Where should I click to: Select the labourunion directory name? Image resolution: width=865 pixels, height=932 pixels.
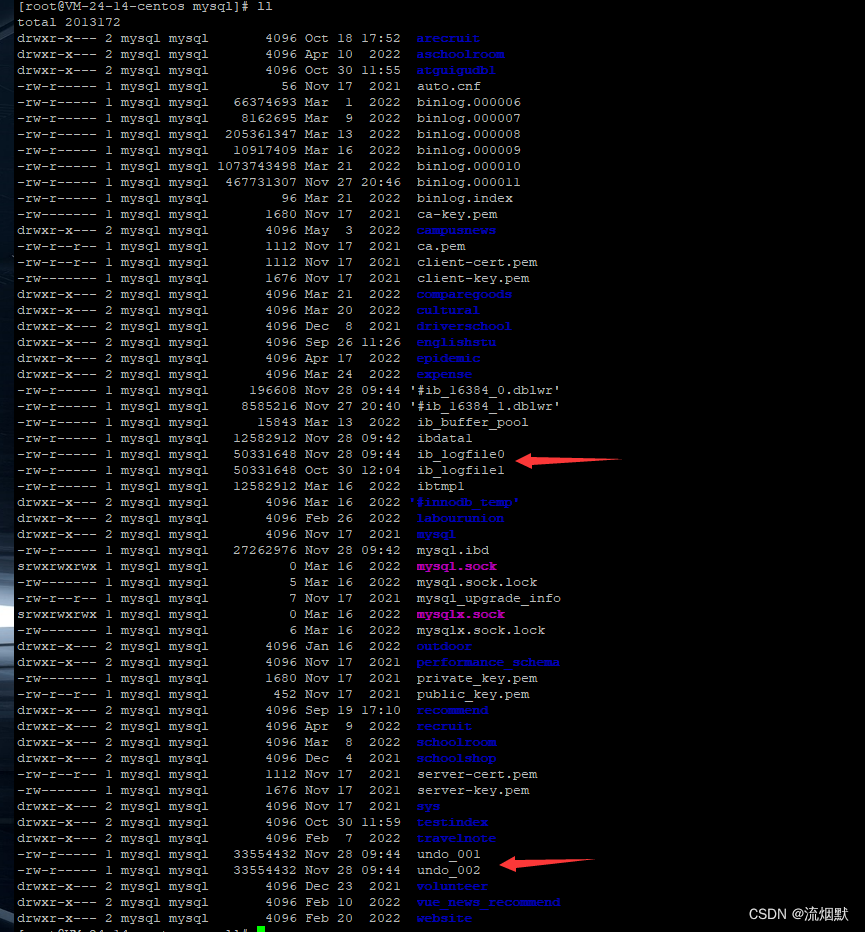click(460, 519)
